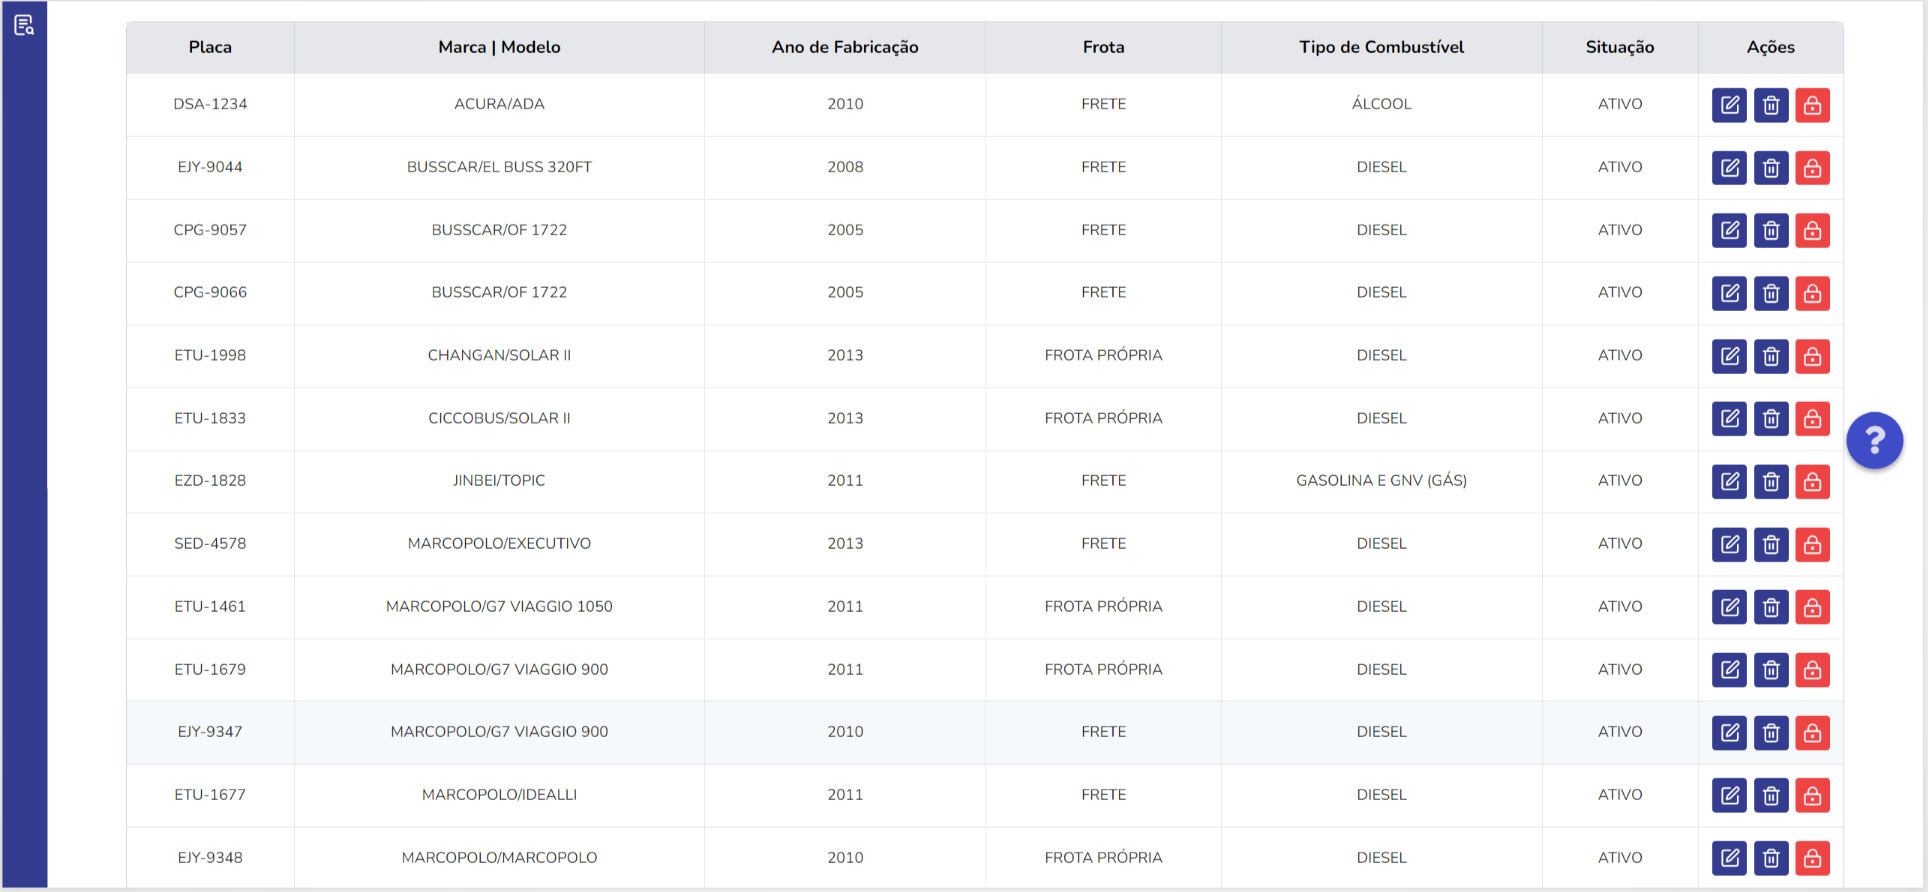
Task: Edit the ETU-1461 Viaggio 1050 row
Action: [1729, 607]
